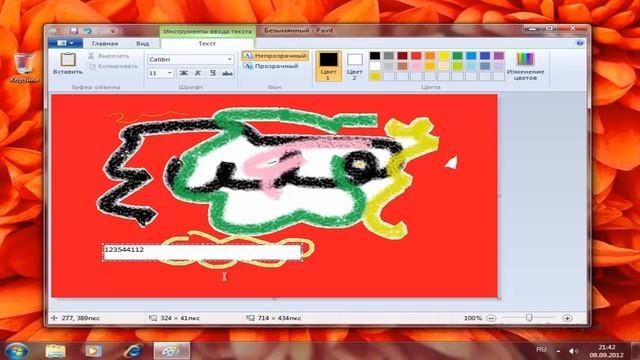Click the Undo arrow in quick access toolbar

pos(88,31)
